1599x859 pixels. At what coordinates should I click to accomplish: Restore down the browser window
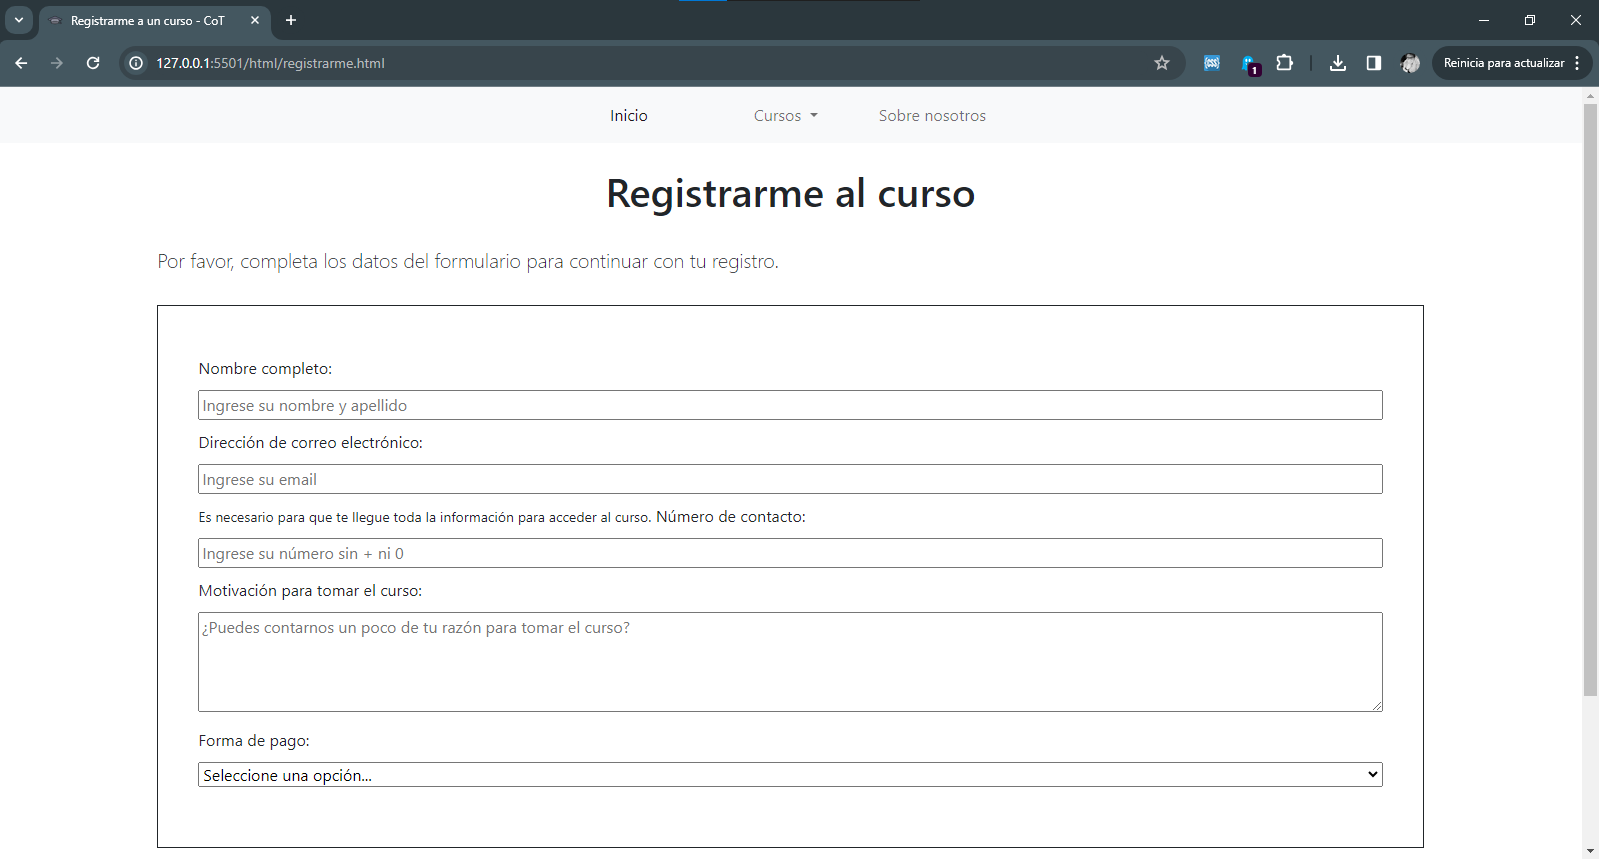pyautogui.click(x=1530, y=20)
